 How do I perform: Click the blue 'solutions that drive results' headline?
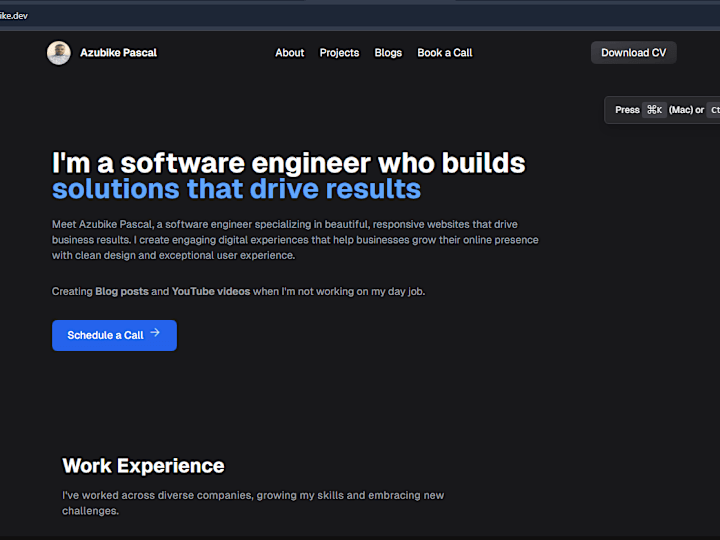(236, 189)
